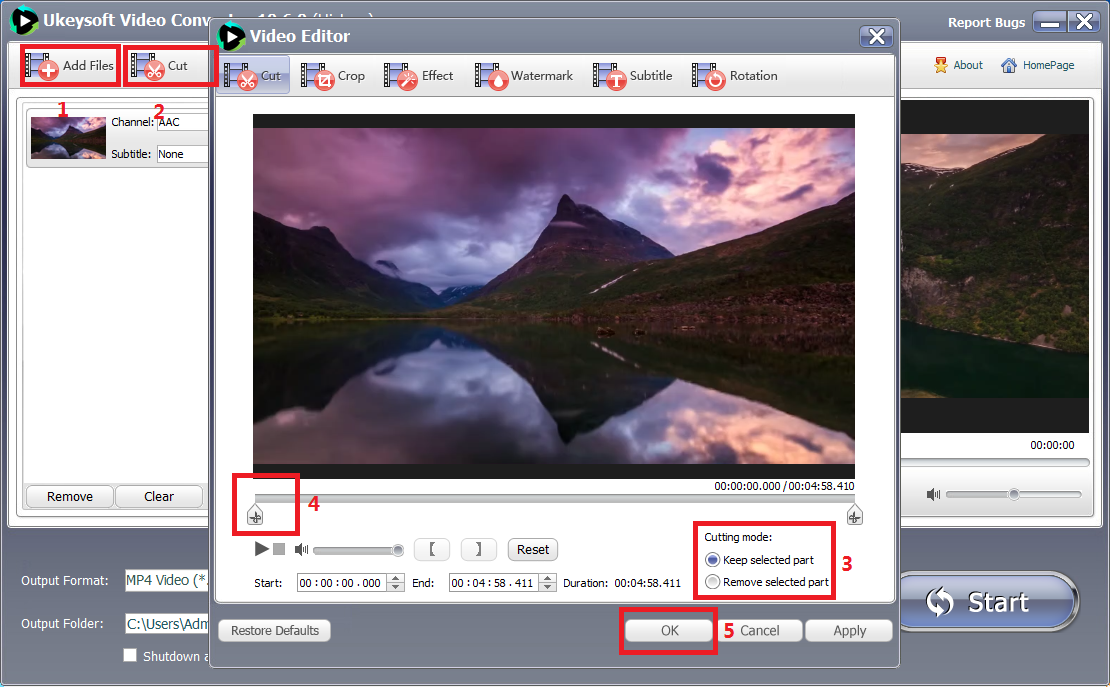Increase End time with the stepper arrow
1110x687 pixels.
(x=548, y=578)
